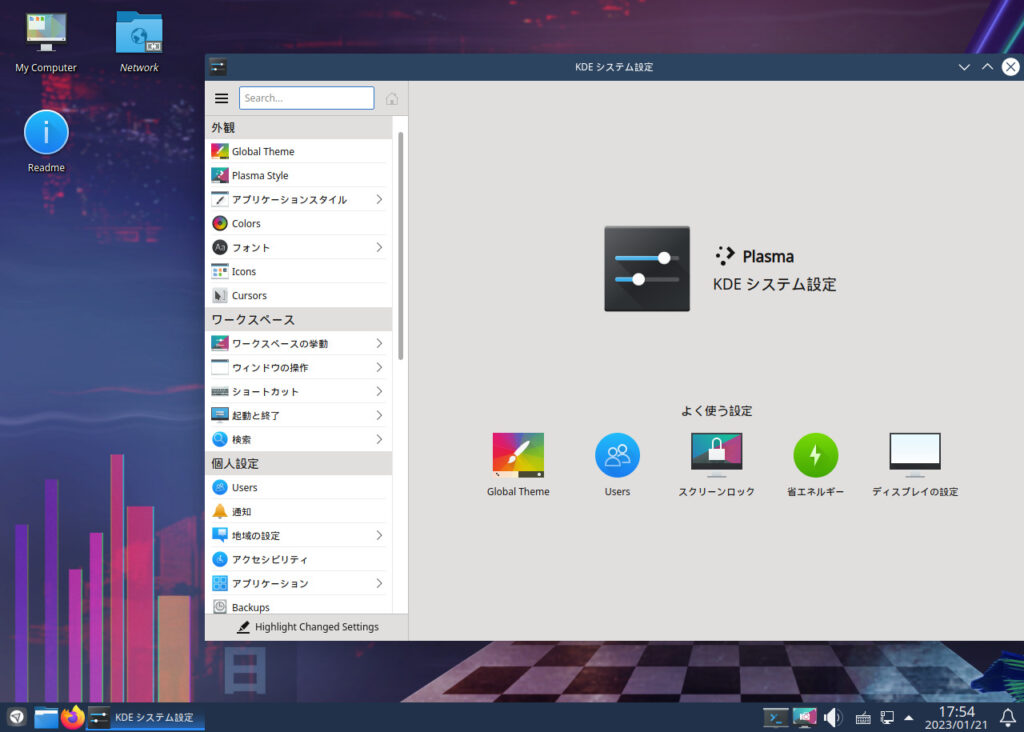
Task: Expand the フォント category chevron
Action: pos(379,248)
